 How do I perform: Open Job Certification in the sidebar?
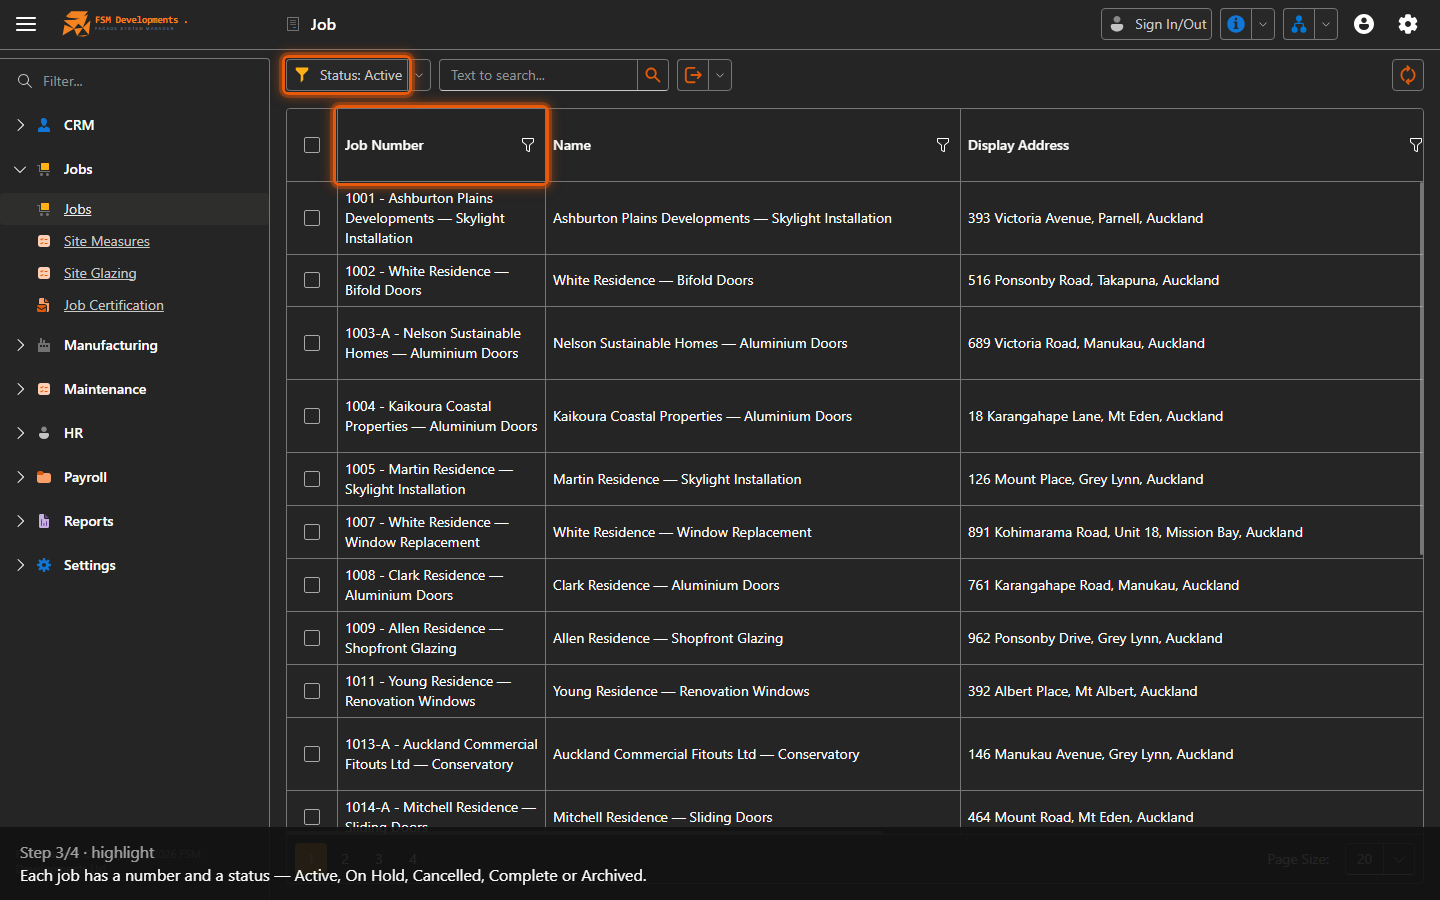[x=114, y=305]
